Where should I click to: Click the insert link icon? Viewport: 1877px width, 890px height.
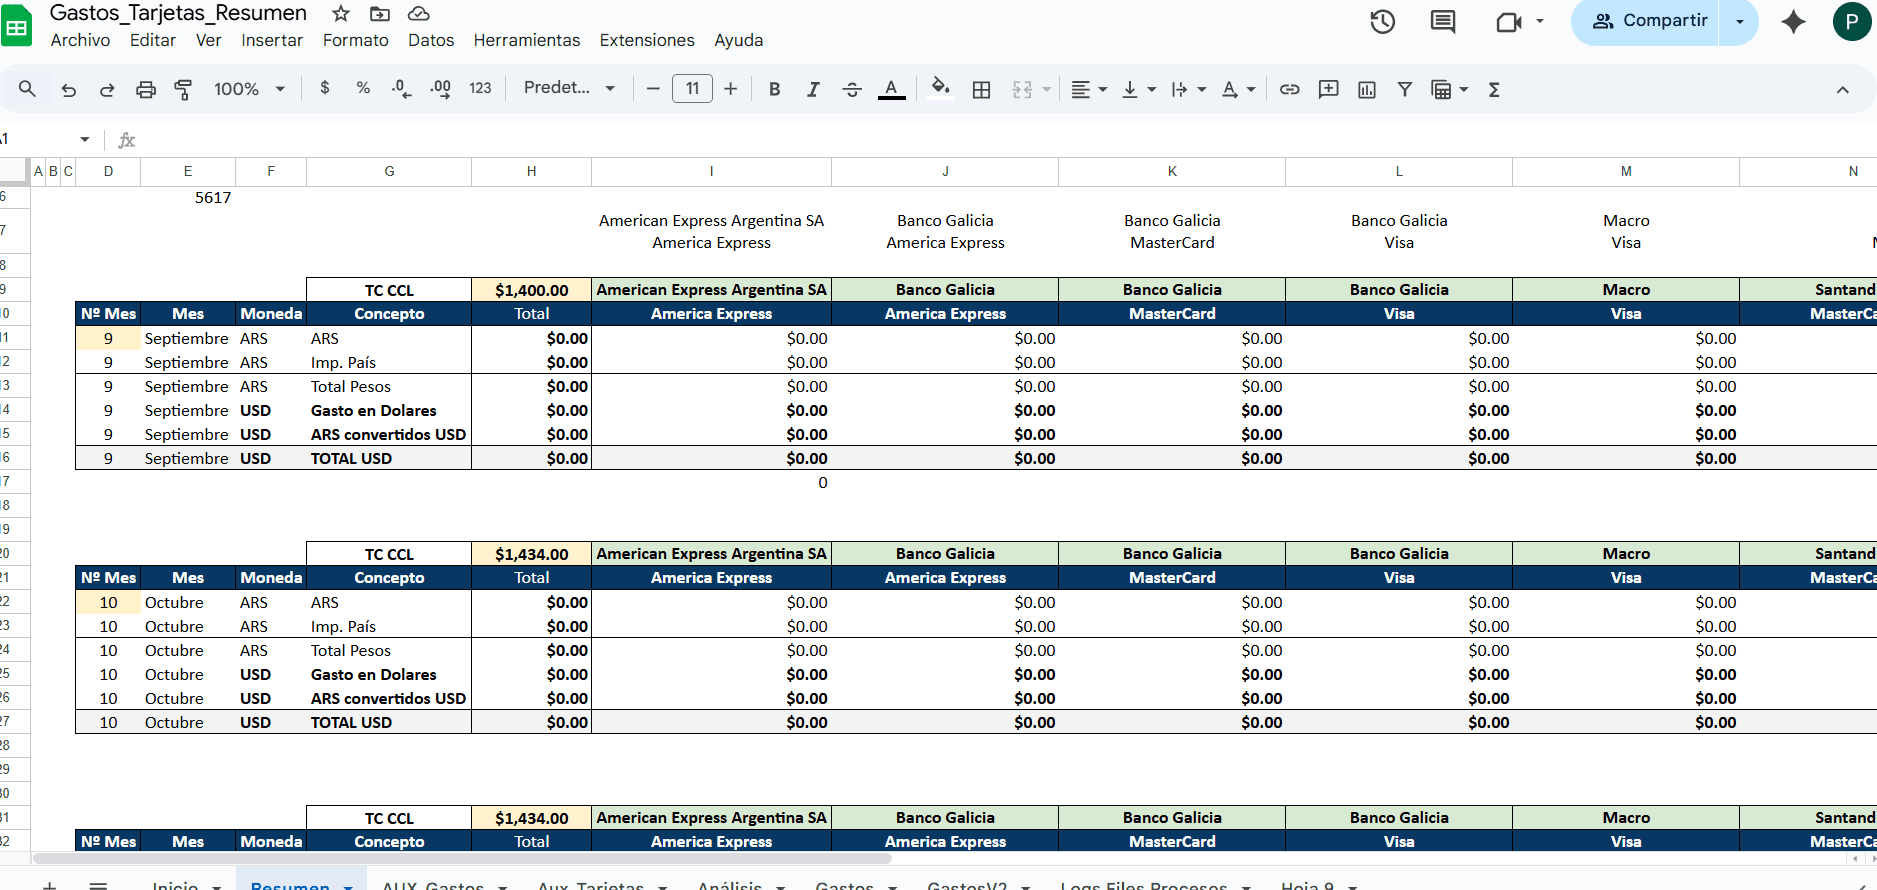[1289, 90]
